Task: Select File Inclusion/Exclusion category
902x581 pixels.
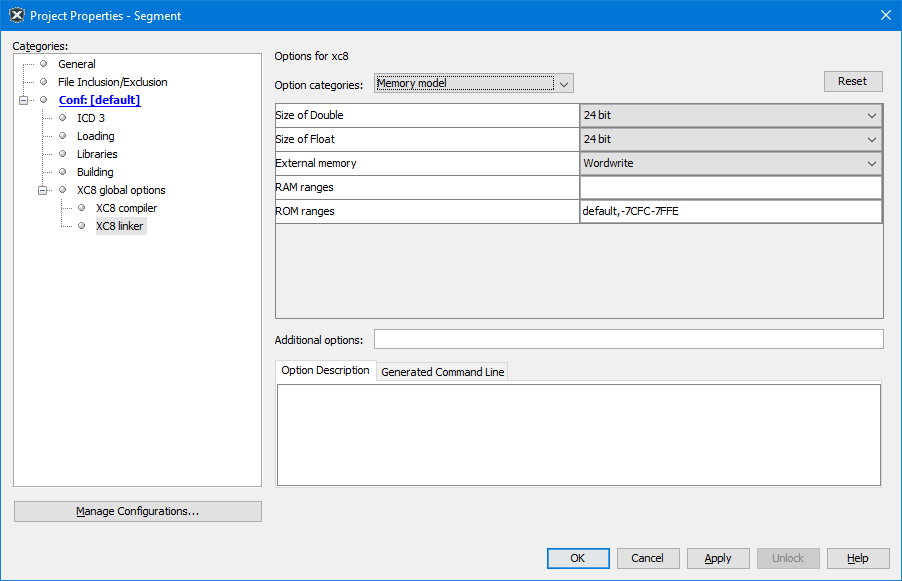Action: pyautogui.click(x=113, y=82)
